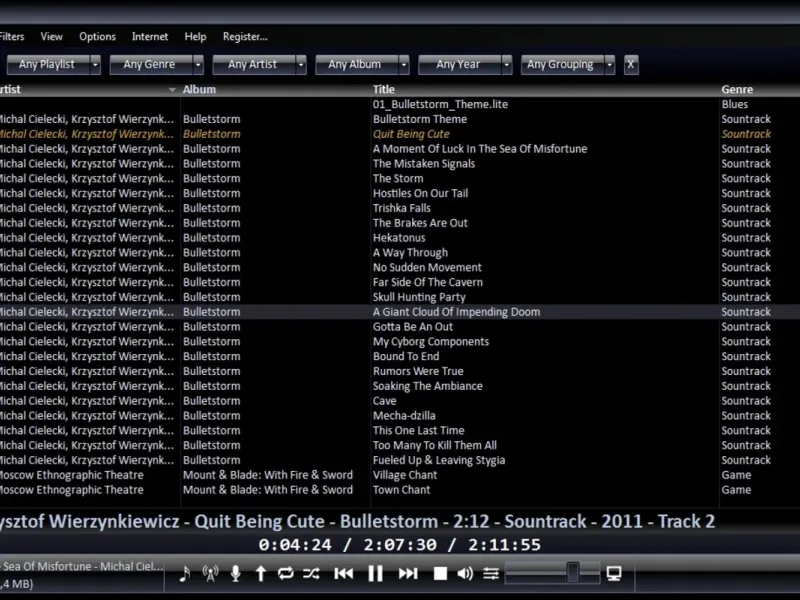Select the track Trishka Falls
The width and height of the screenshot is (800, 600).
402,208
